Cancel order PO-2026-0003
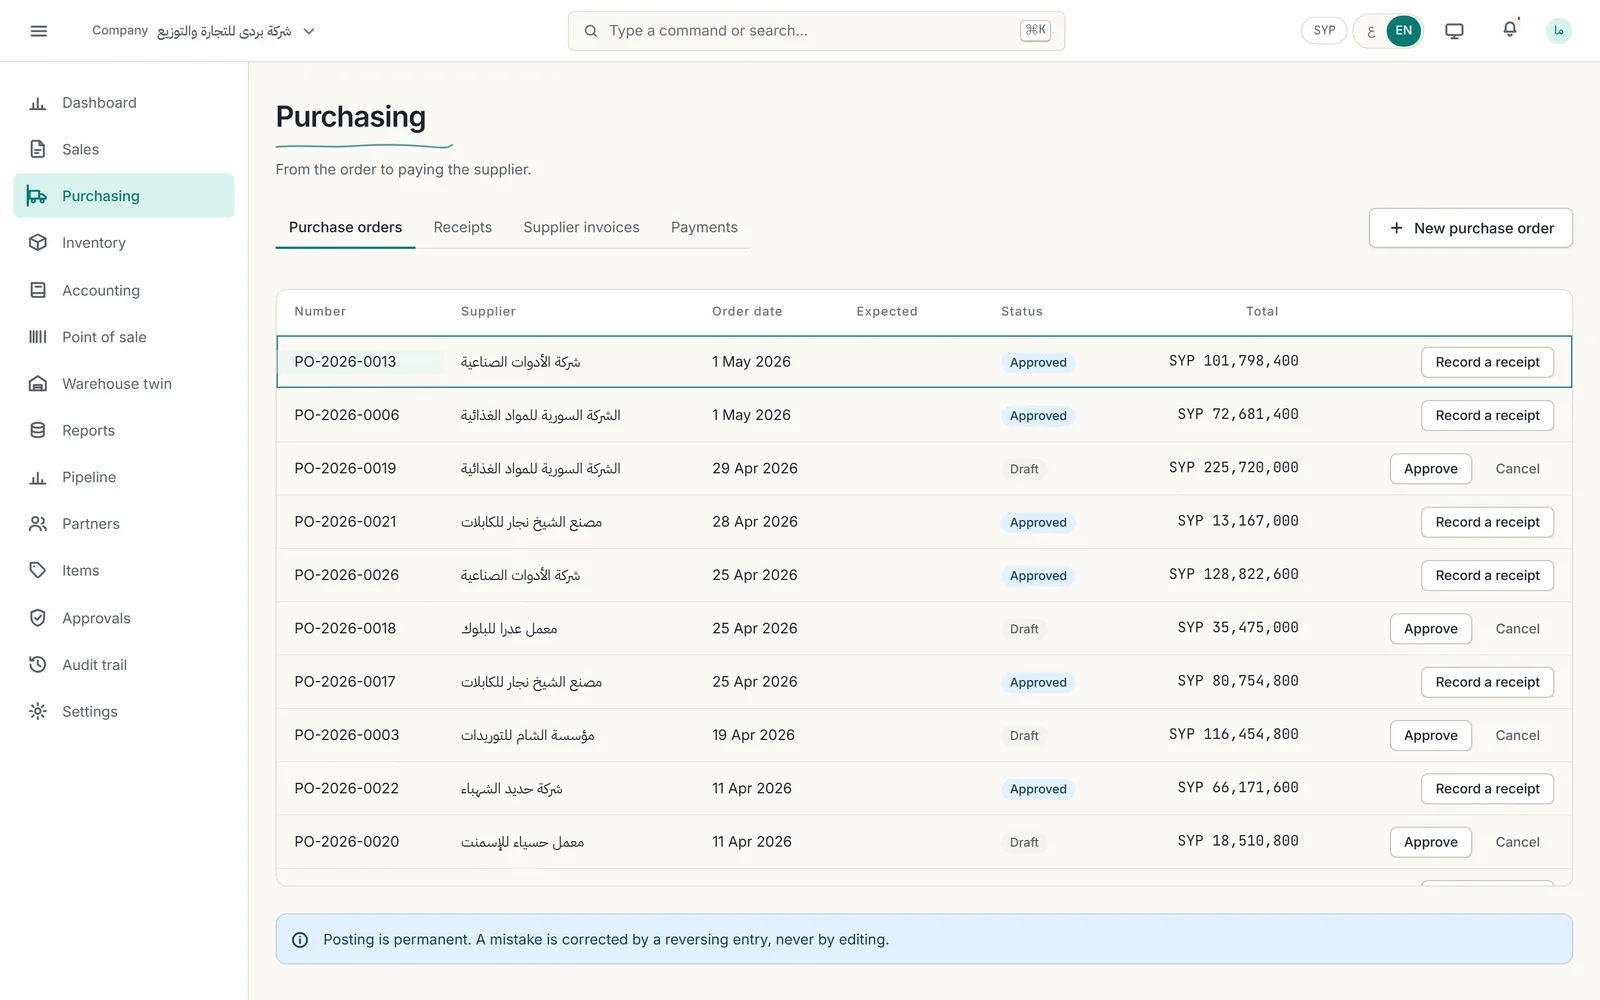 pos(1517,735)
